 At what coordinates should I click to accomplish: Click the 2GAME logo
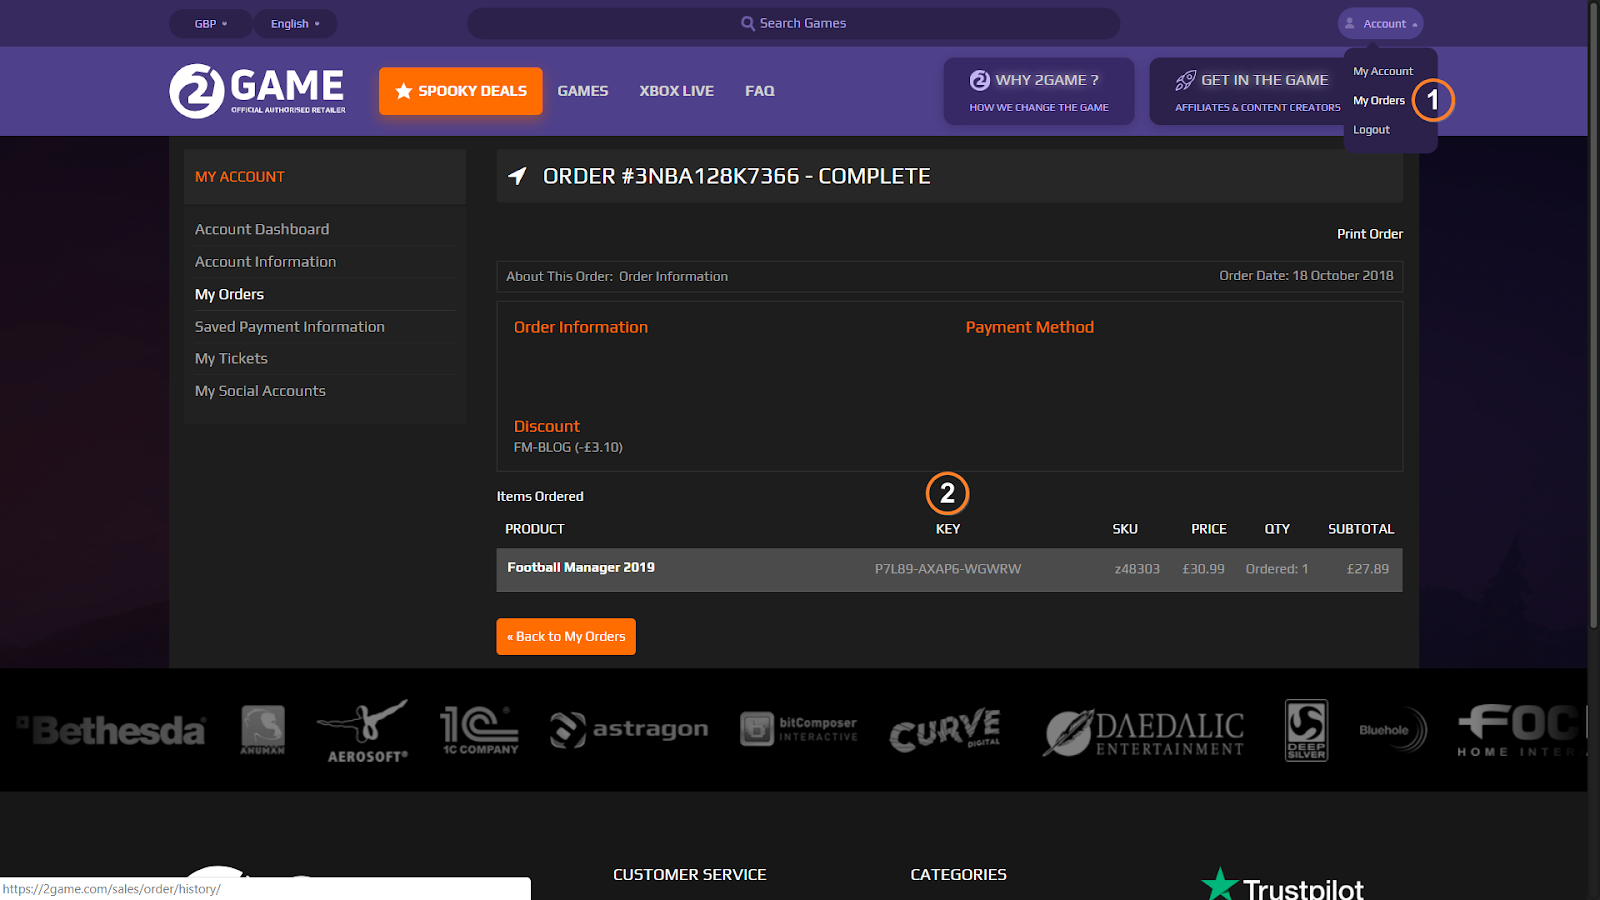pos(258,91)
